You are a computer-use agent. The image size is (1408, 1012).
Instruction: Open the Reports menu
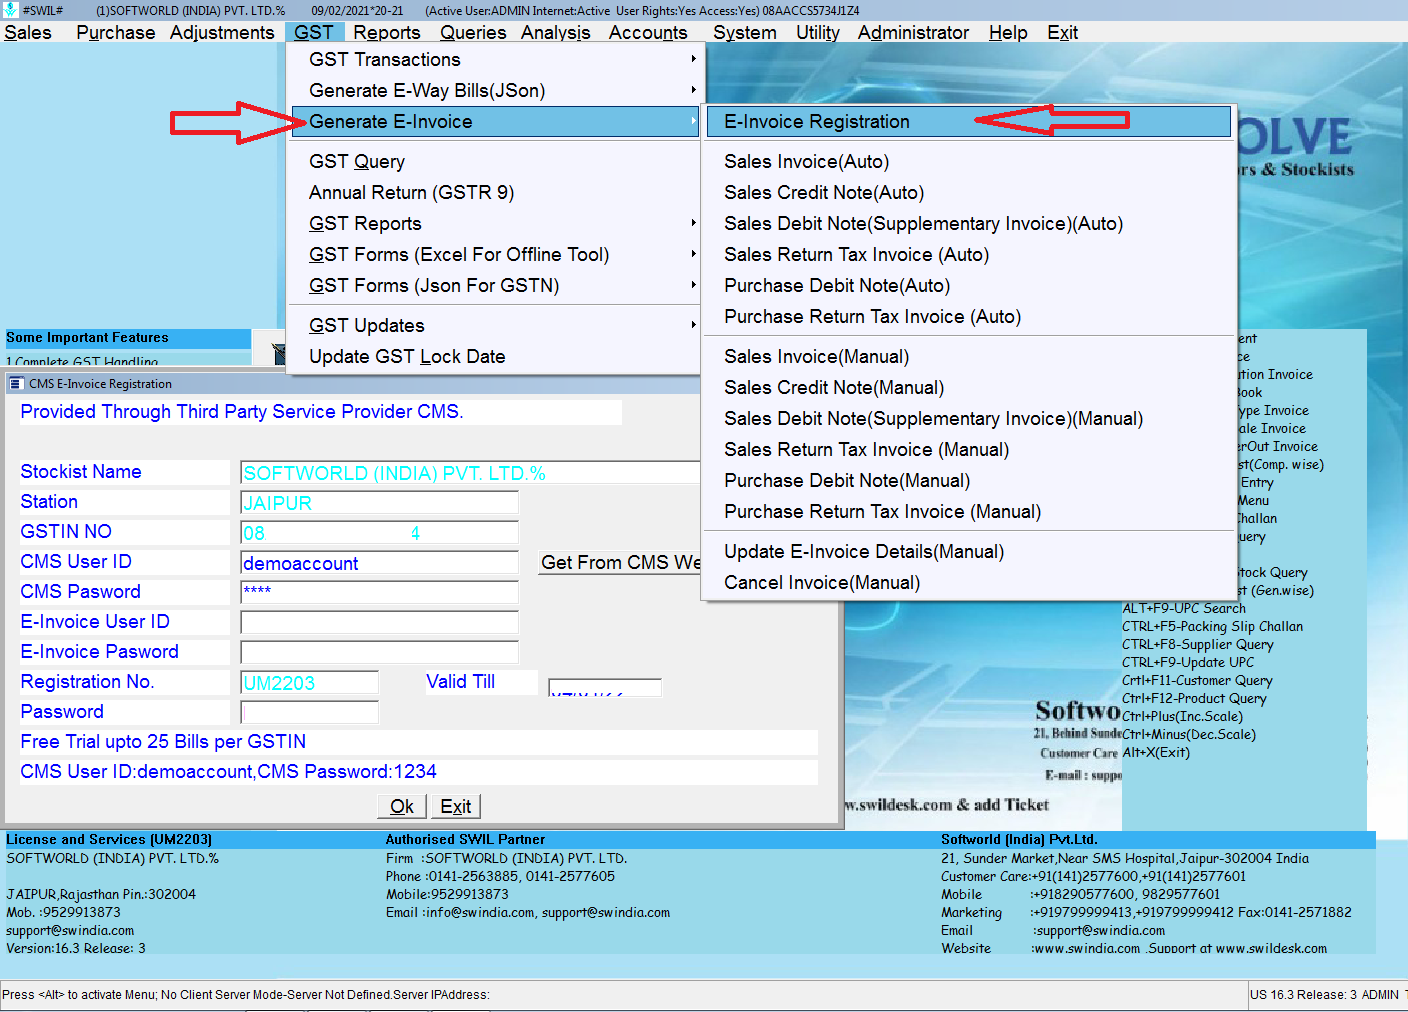tap(387, 32)
